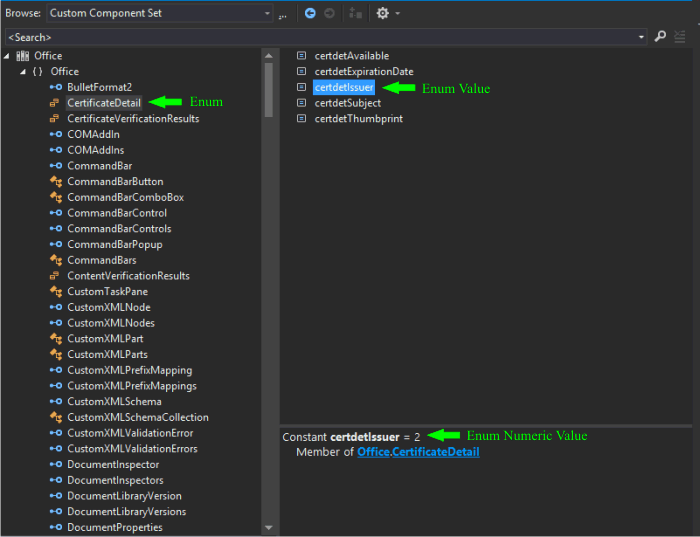Click CustomXMLSchema interface icon
The image size is (700, 537).
[x=56, y=401]
